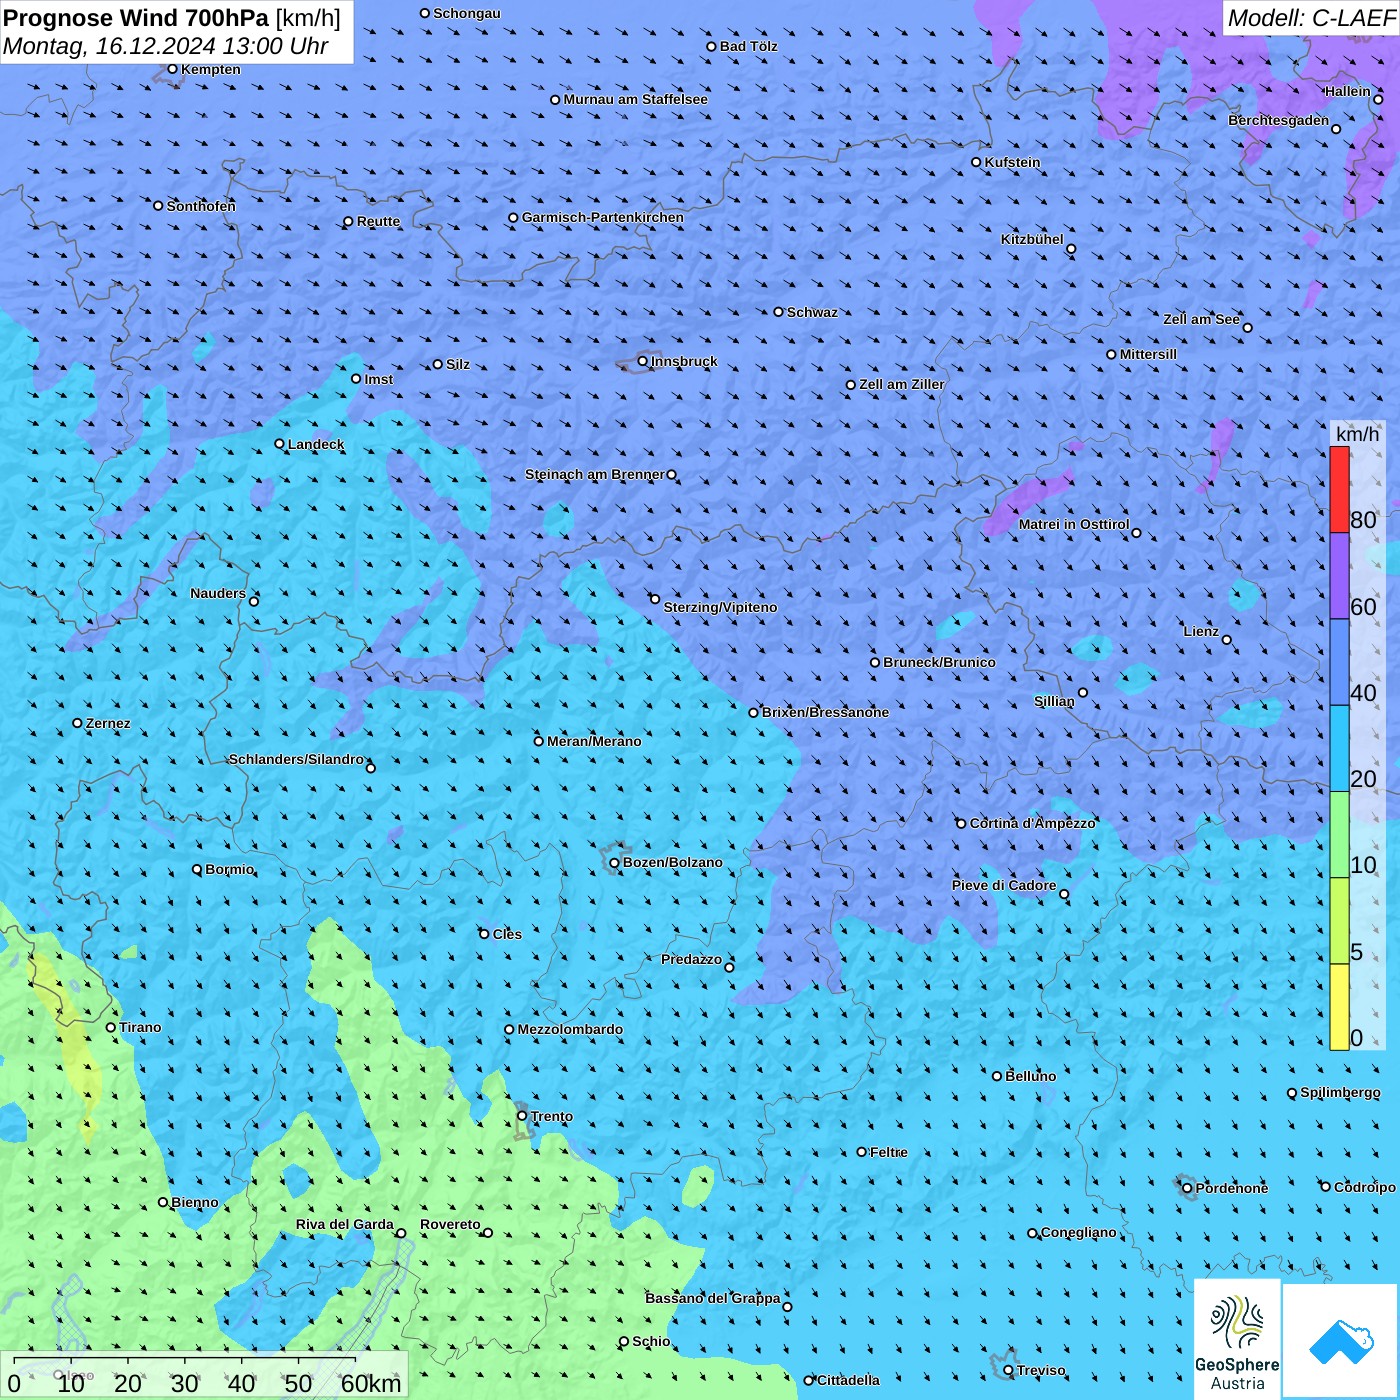Select the cyan 20–40 km/h legend color
This screenshot has width=1400, height=1400.
(1339, 749)
